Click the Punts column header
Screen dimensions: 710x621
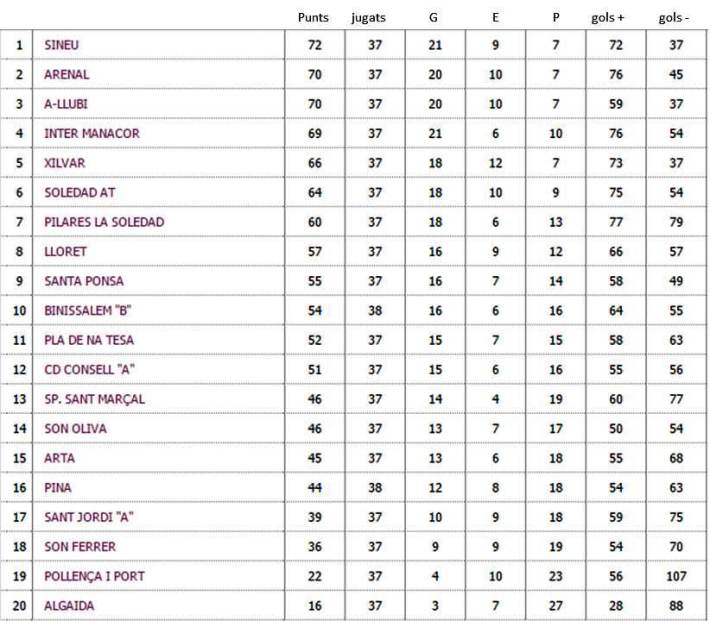coord(314,18)
